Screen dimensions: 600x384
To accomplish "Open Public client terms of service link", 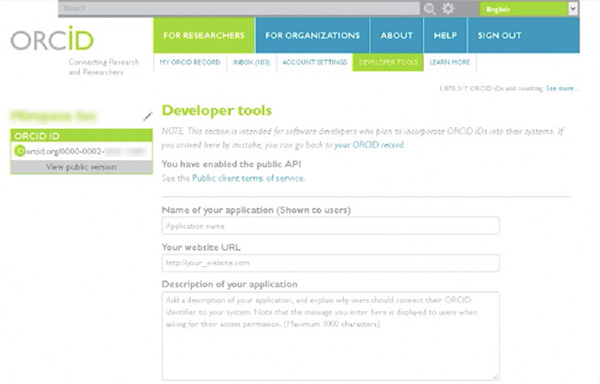I will (248, 178).
